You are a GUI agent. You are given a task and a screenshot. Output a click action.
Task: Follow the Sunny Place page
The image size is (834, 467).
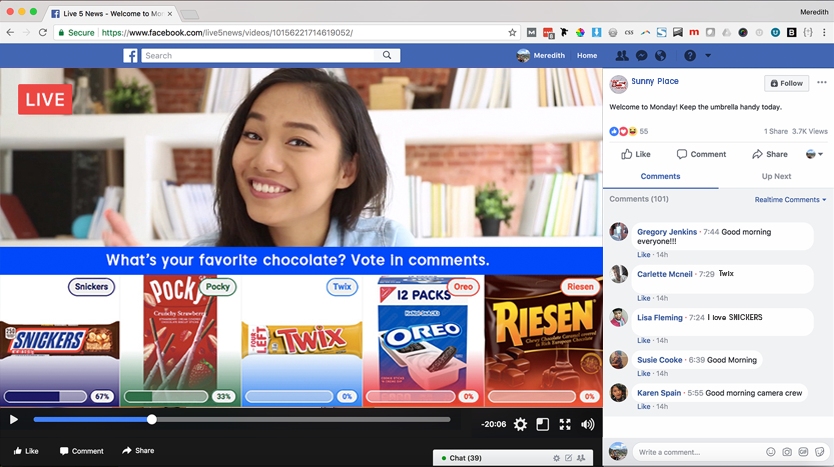787,83
